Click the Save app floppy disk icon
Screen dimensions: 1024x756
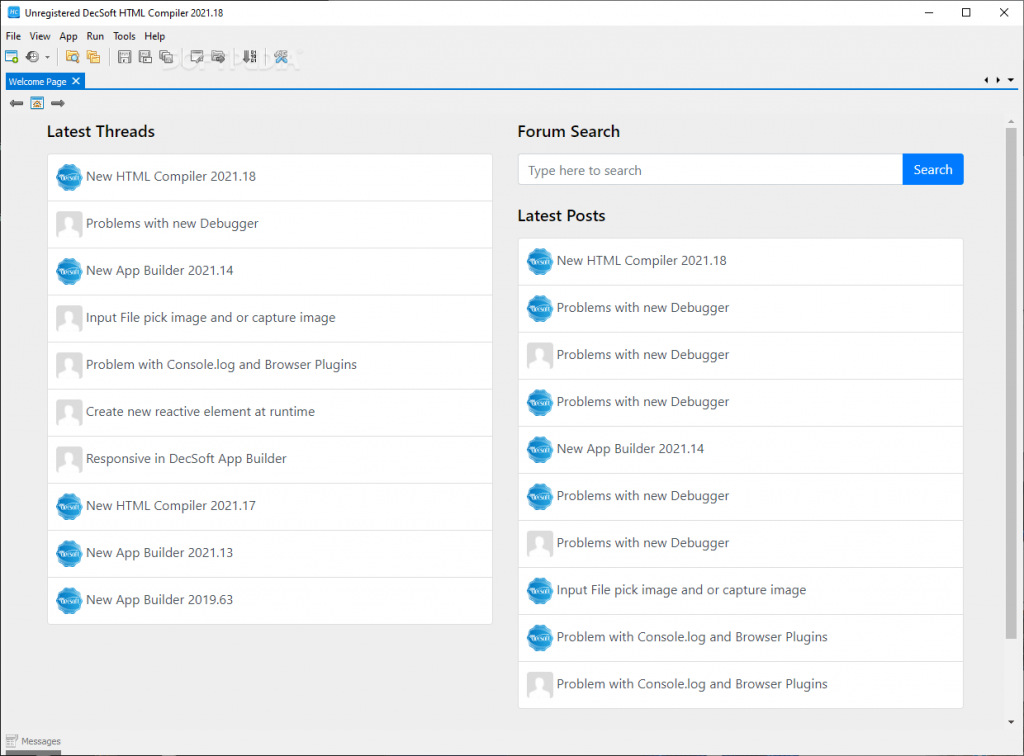coord(125,57)
